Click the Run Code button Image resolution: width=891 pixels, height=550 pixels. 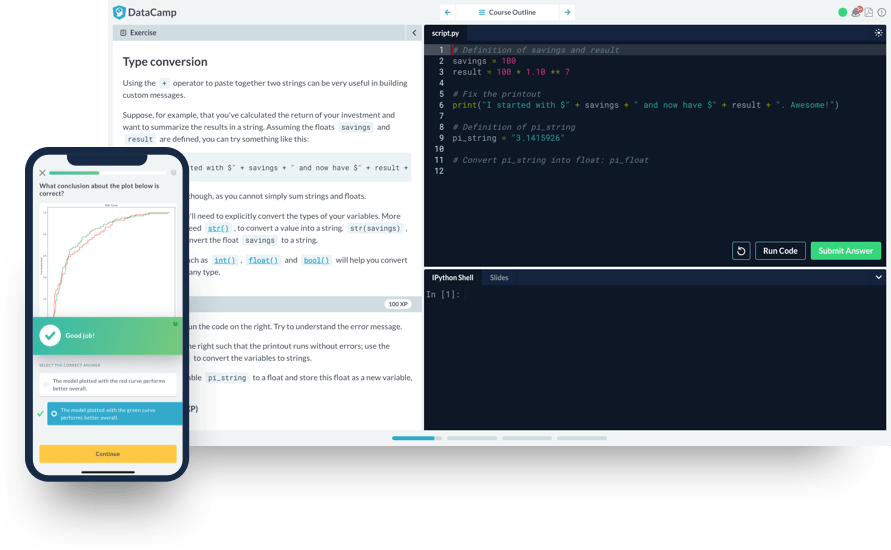pos(780,251)
